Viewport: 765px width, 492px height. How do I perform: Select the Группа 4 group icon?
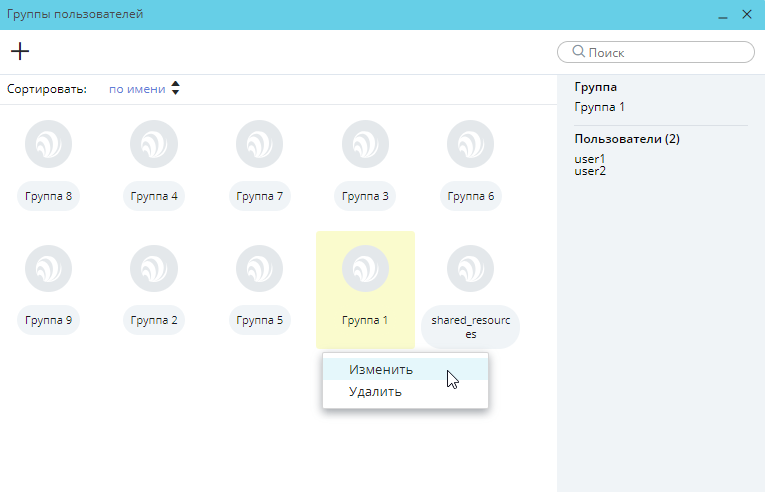pos(154,144)
